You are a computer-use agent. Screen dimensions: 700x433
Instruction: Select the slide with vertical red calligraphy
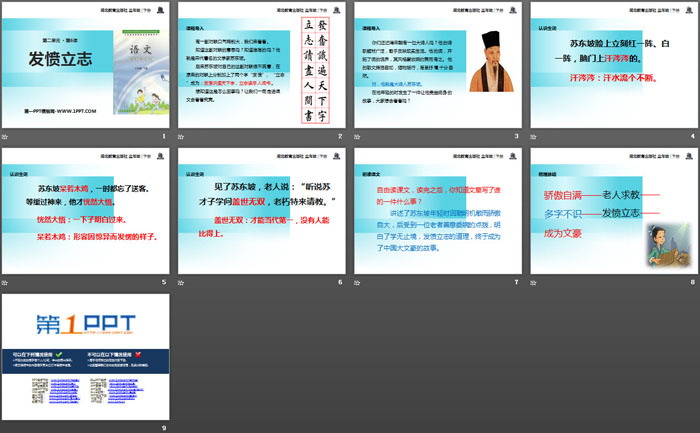(262, 66)
